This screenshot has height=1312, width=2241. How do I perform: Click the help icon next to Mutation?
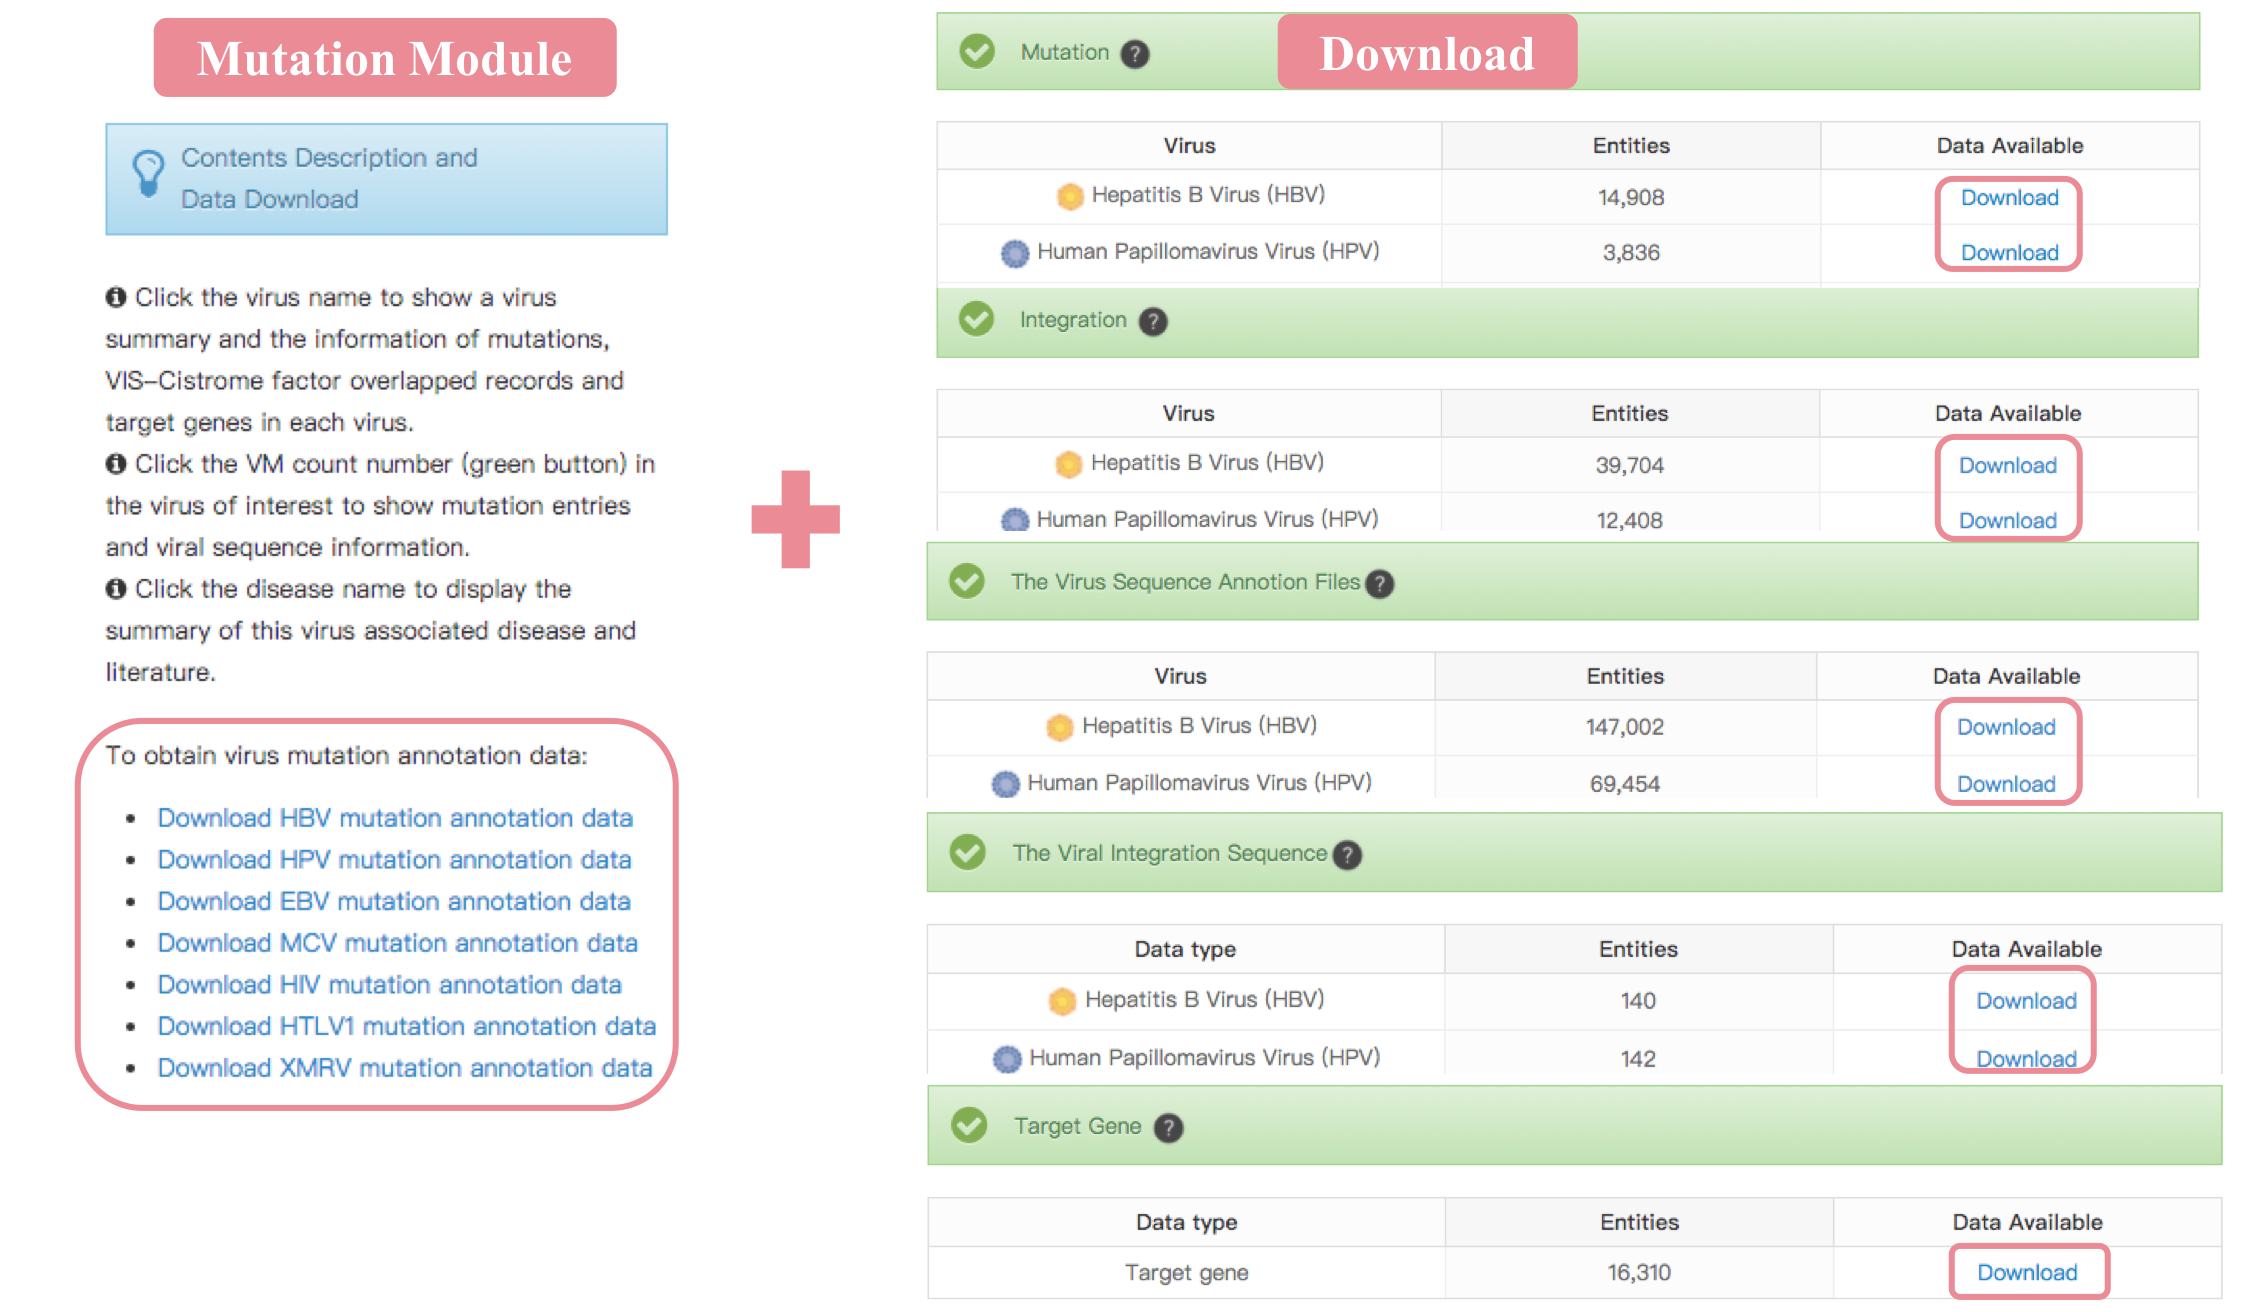[x=1134, y=53]
